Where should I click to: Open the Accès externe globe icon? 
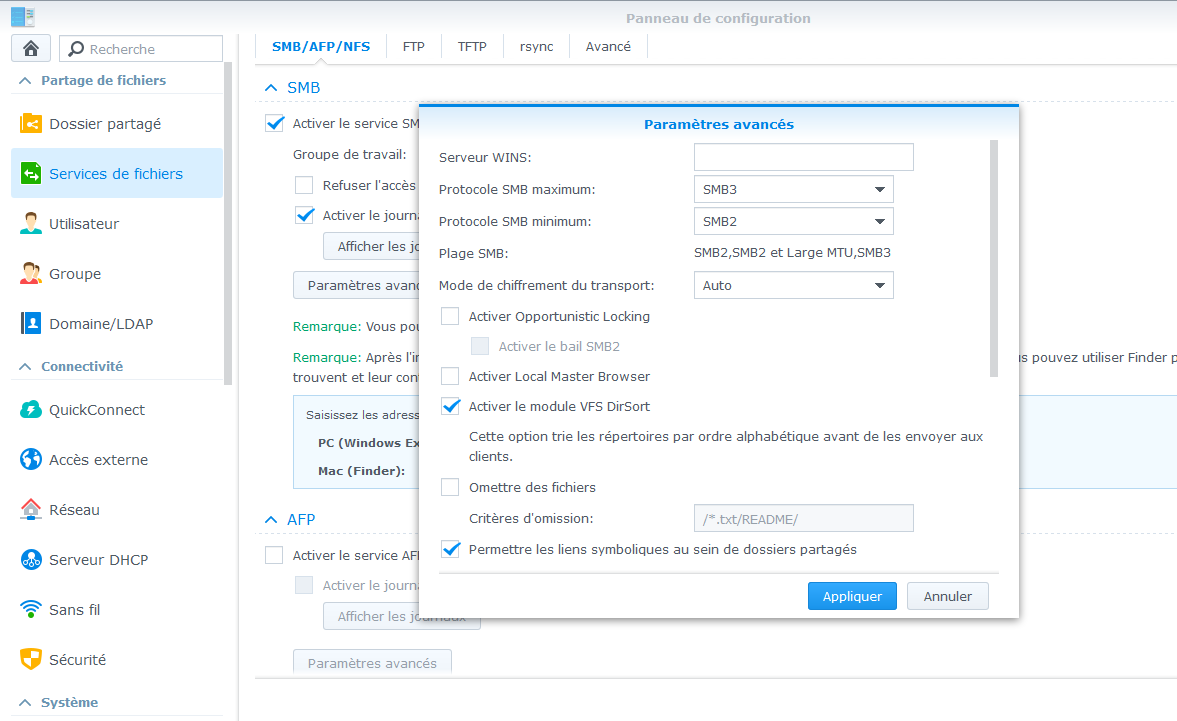(31, 459)
